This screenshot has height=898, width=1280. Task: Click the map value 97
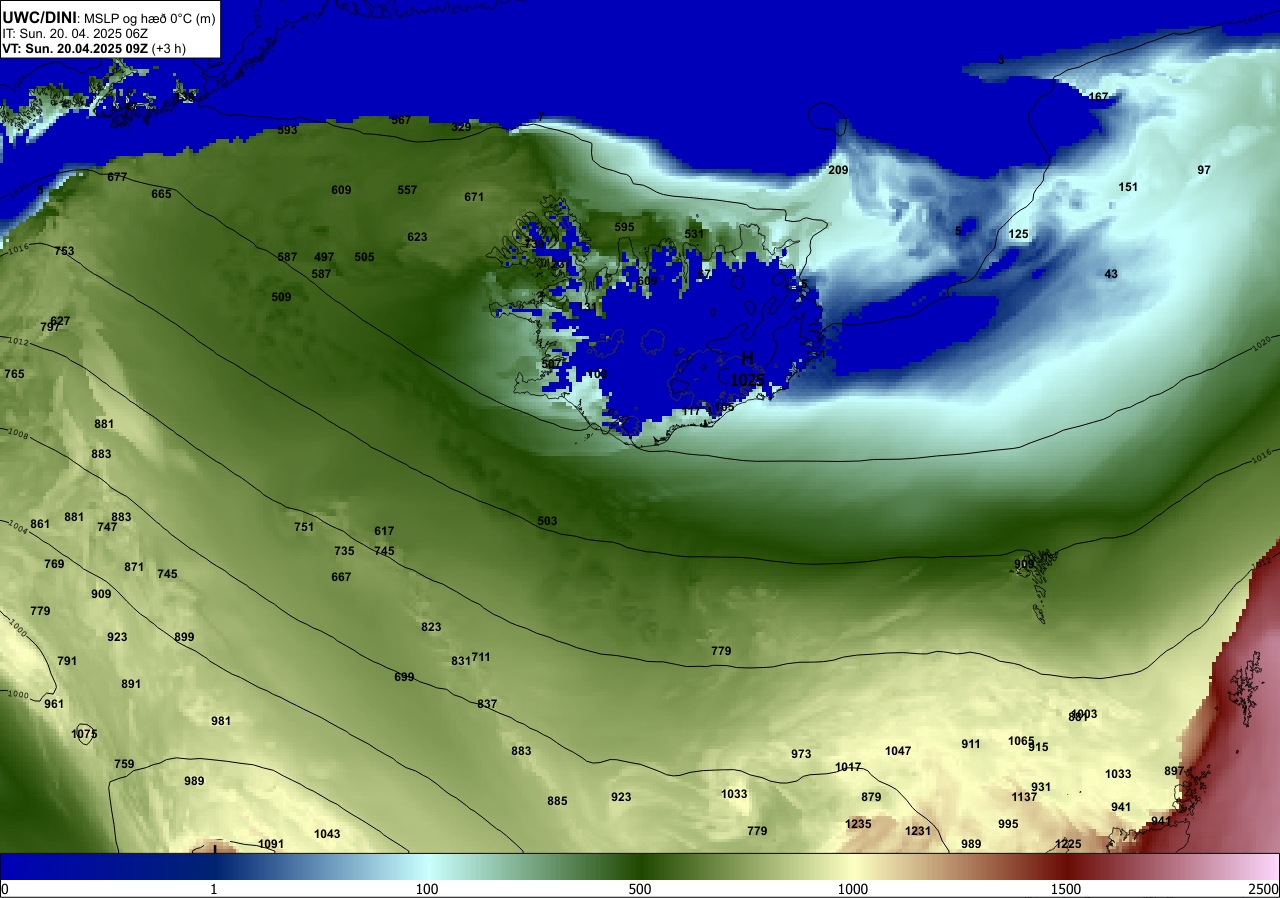click(x=1204, y=170)
